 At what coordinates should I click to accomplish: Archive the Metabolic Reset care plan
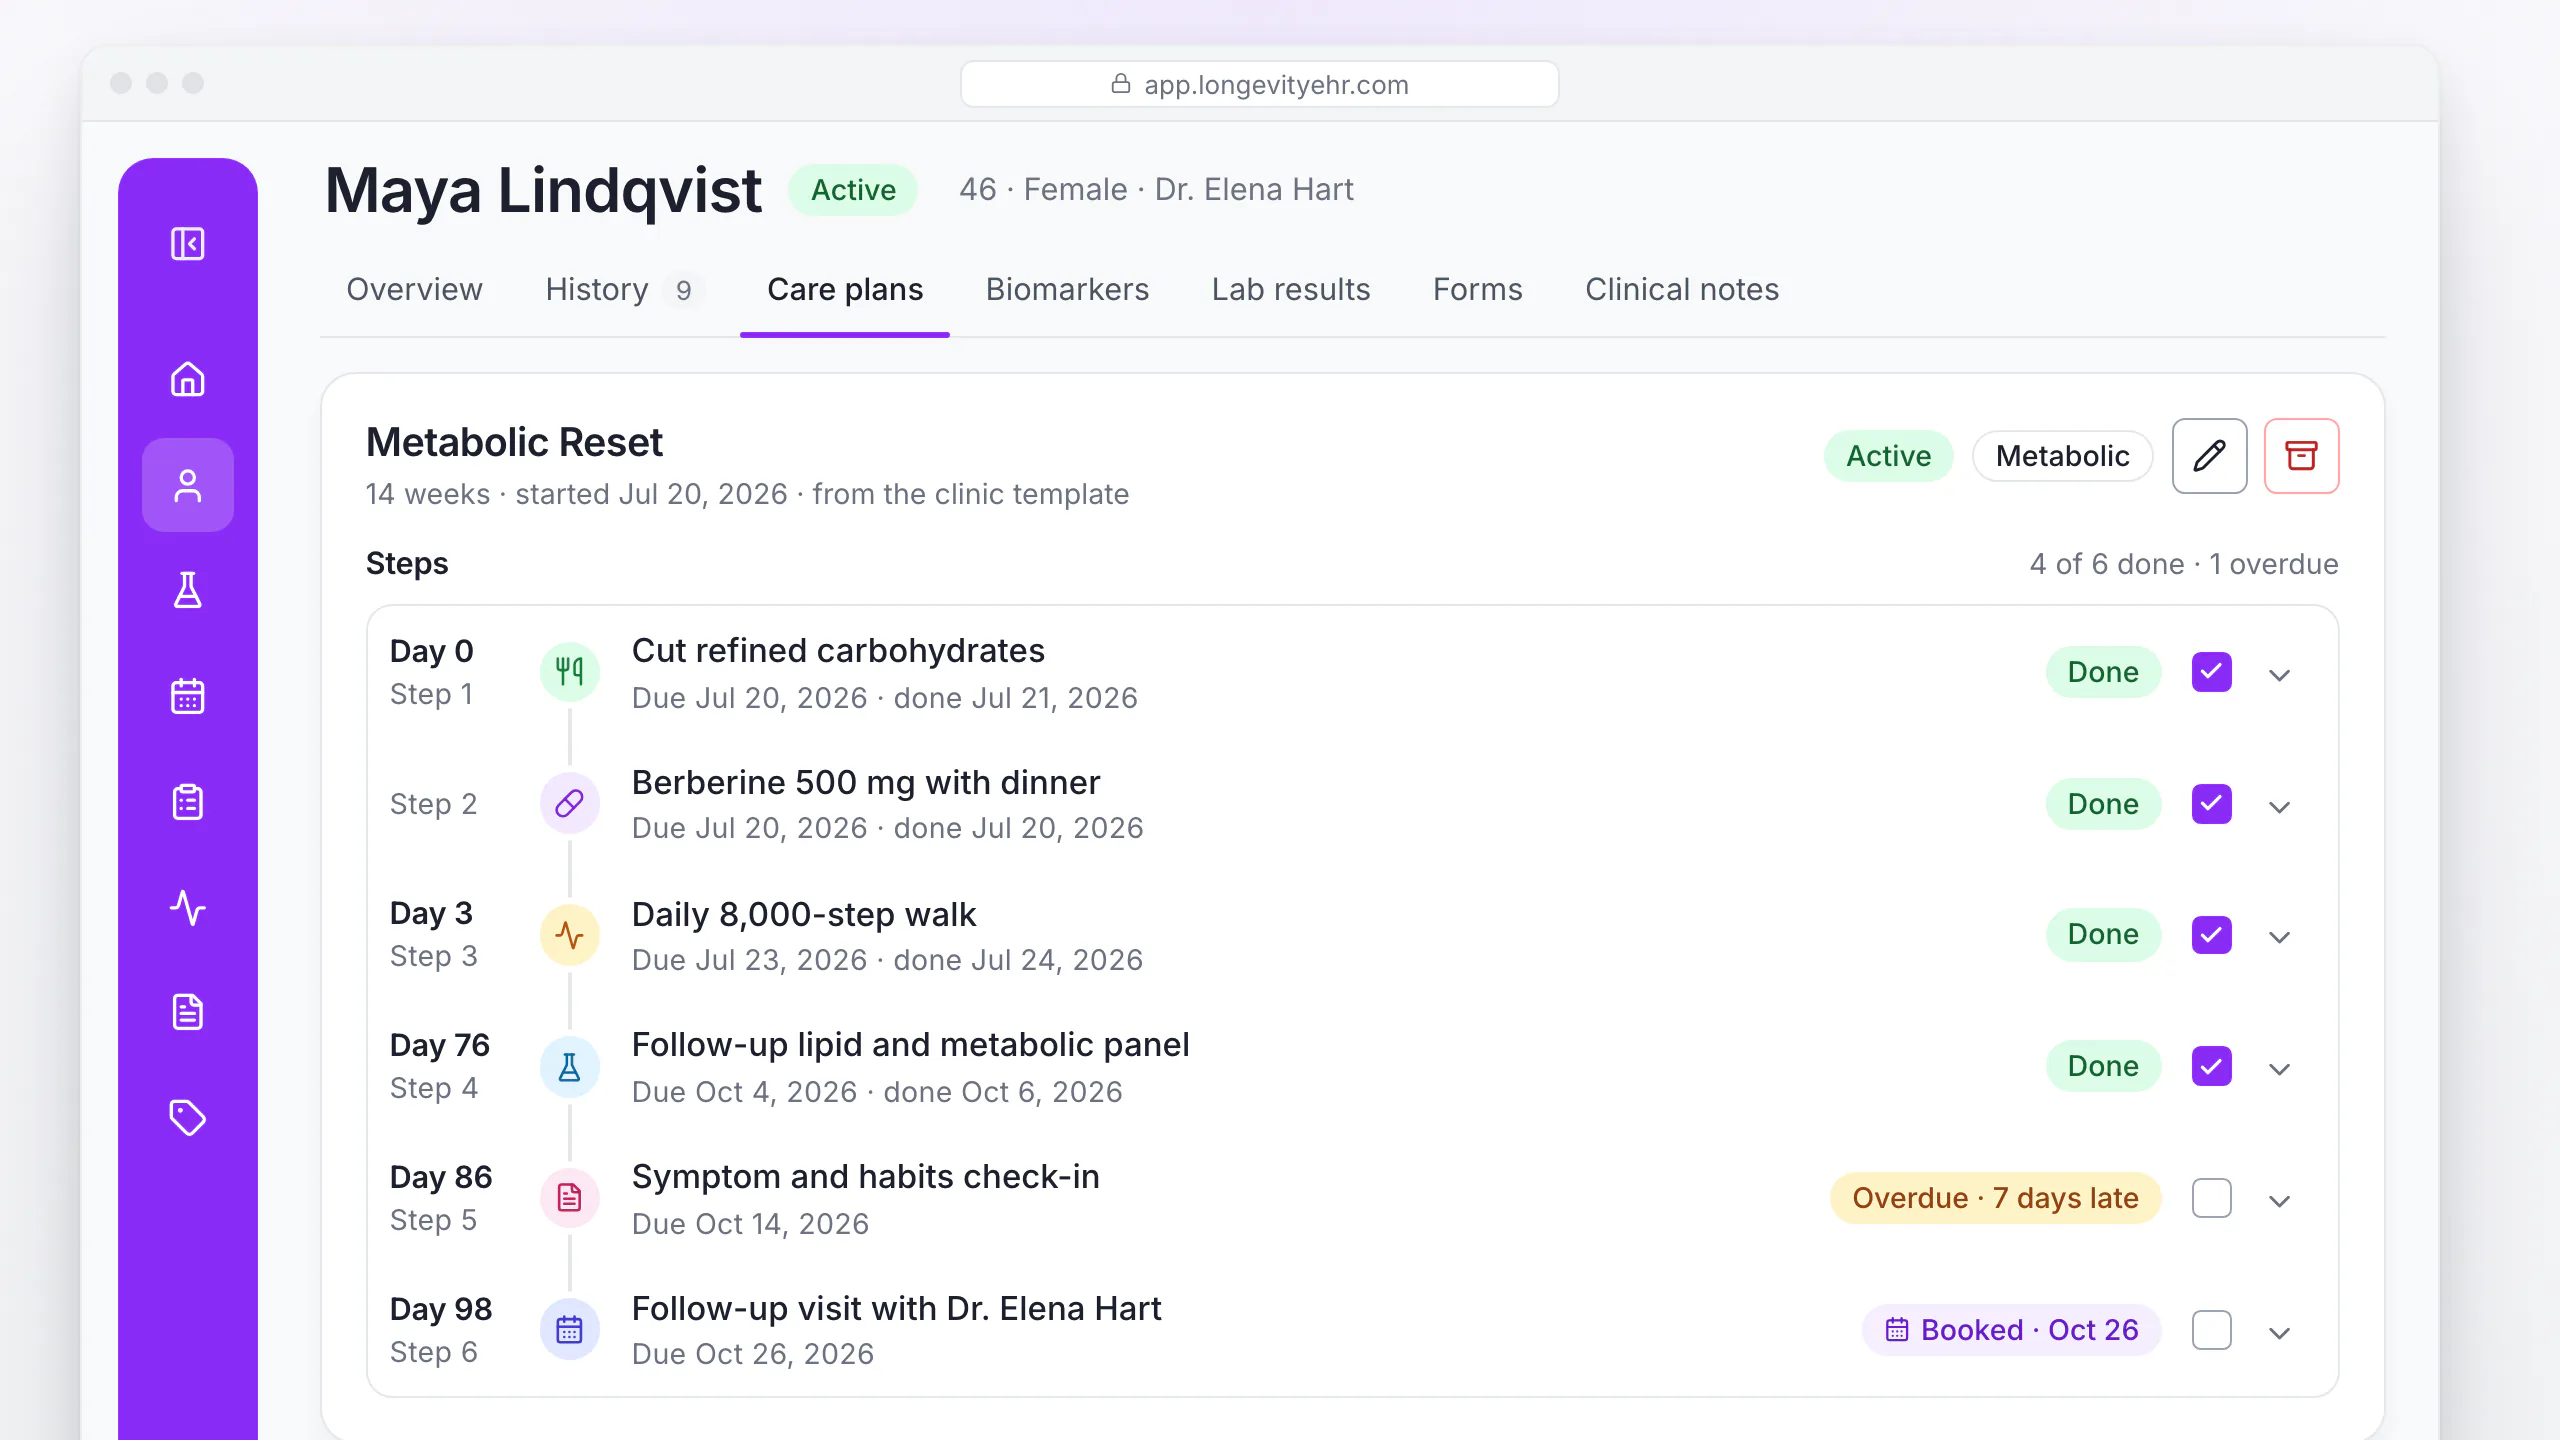(x=2301, y=456)
